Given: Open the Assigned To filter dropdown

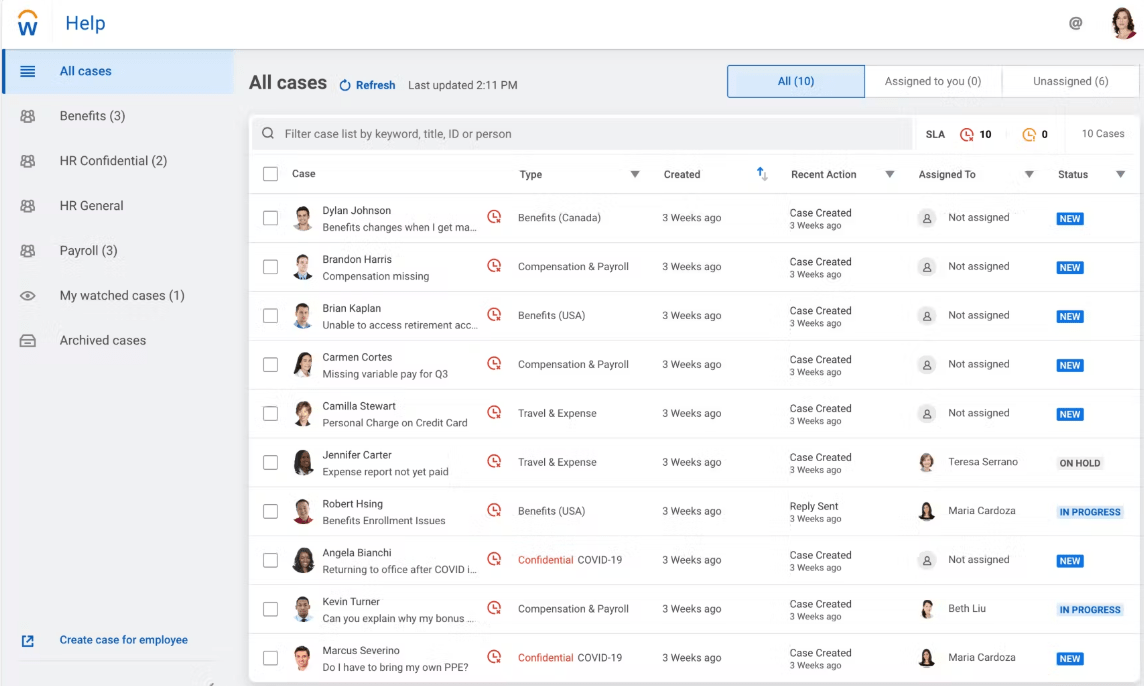Looking at the screenshot, I should point(1029,174).
